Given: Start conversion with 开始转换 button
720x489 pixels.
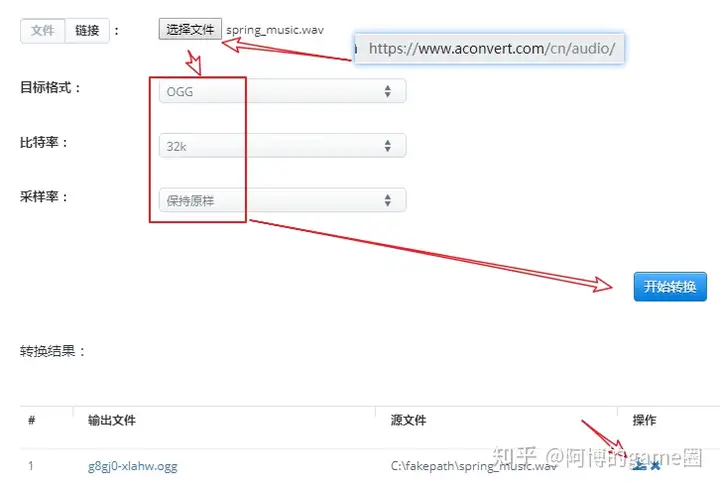Looking at the screenshot, I should (x=670, y=287).
